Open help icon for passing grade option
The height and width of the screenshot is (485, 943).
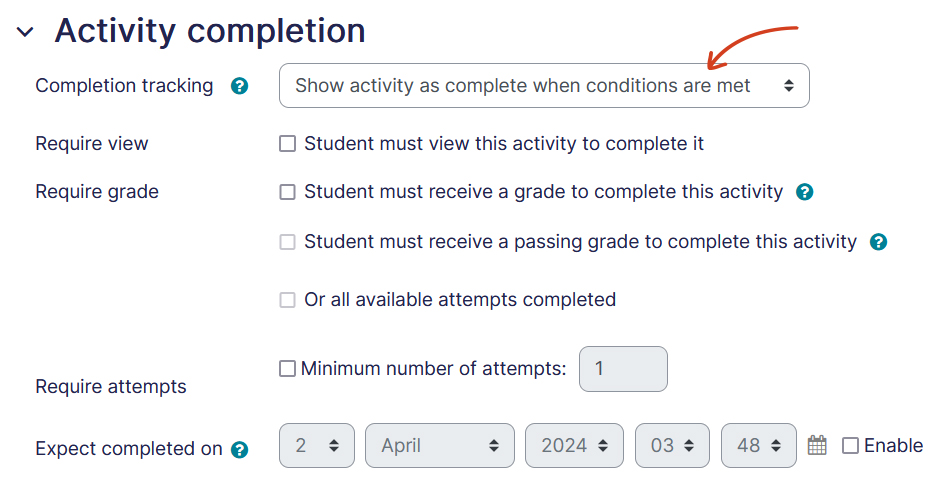(879, 242)
